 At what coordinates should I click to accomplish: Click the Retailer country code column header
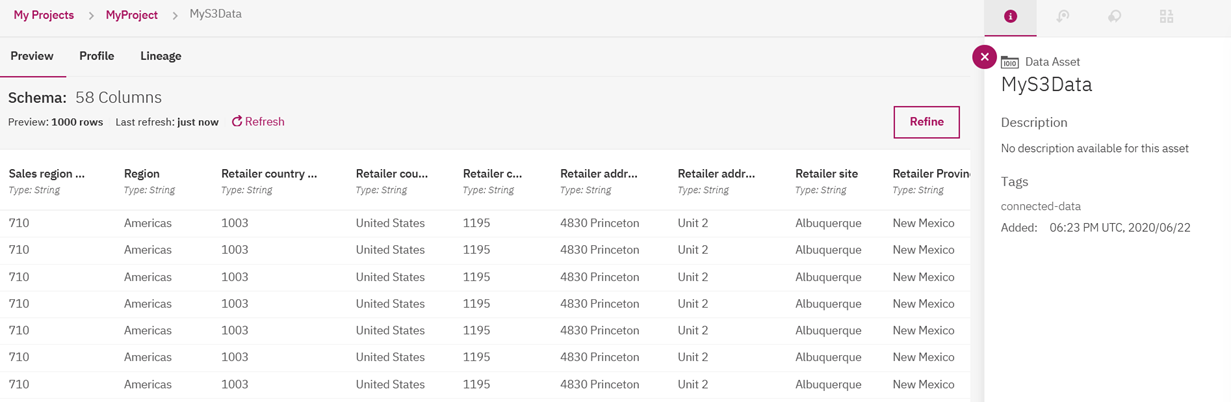(x=269, y=173)
